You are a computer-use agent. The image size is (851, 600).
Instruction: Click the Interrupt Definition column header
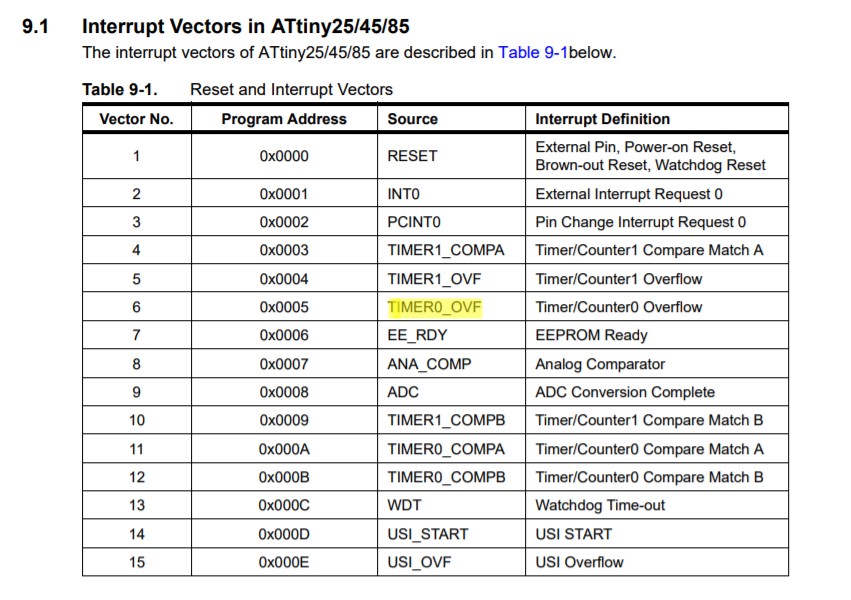click(602, 119)
